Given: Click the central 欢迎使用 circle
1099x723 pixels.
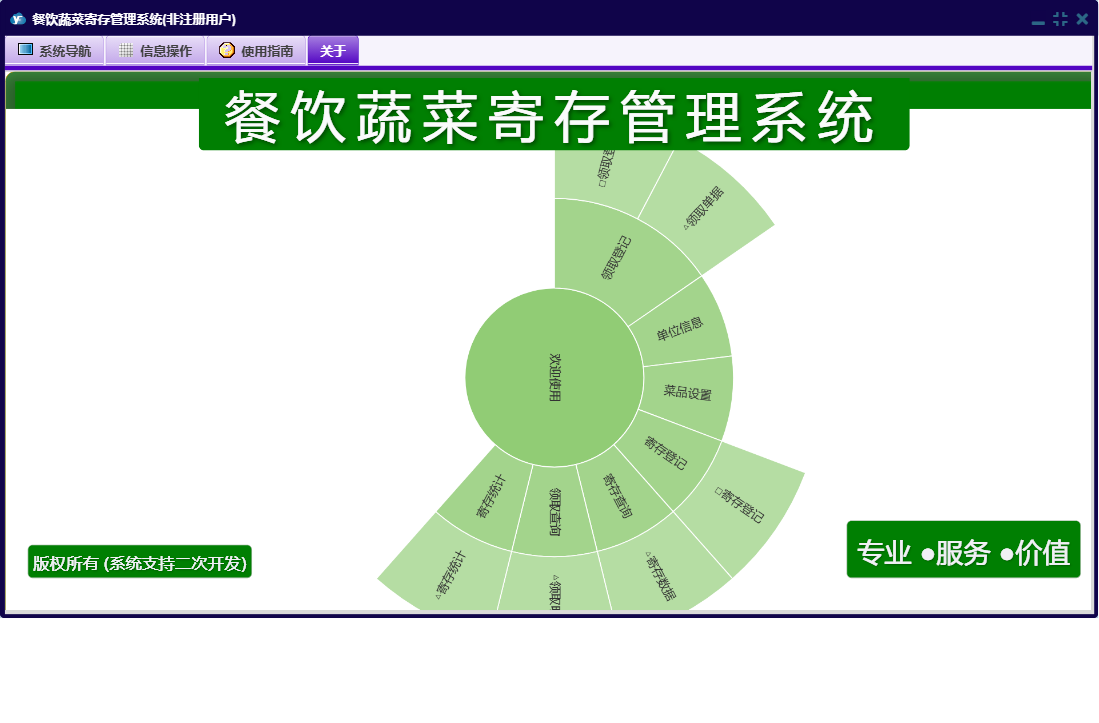Looking at the screenshot, I should click(554, 377).
